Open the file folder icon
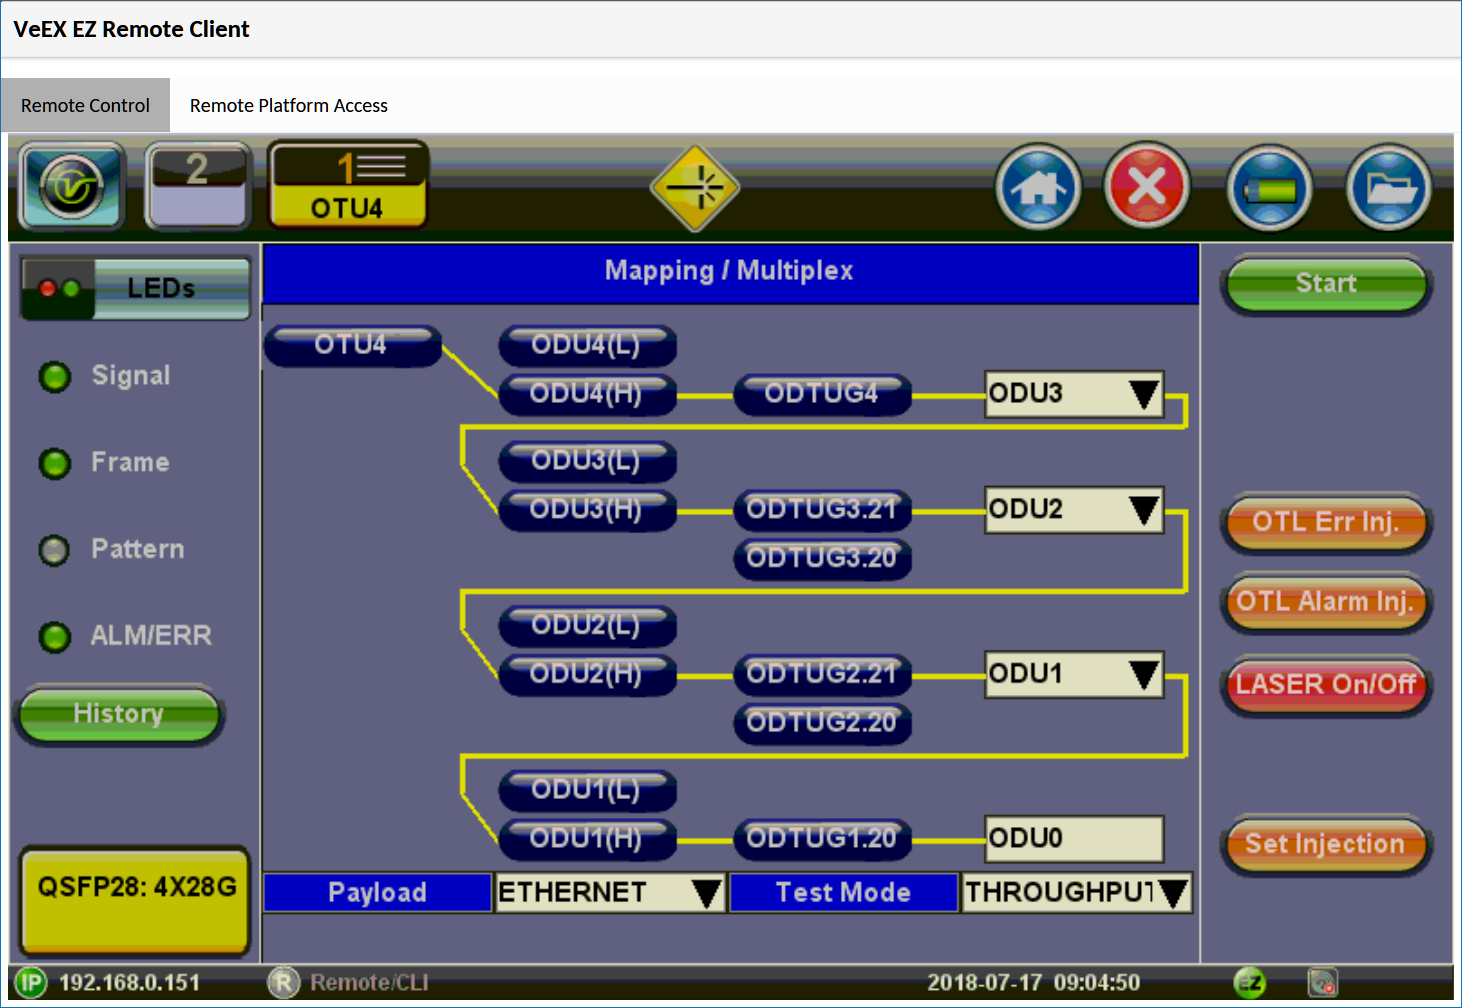 (1389, 188)
